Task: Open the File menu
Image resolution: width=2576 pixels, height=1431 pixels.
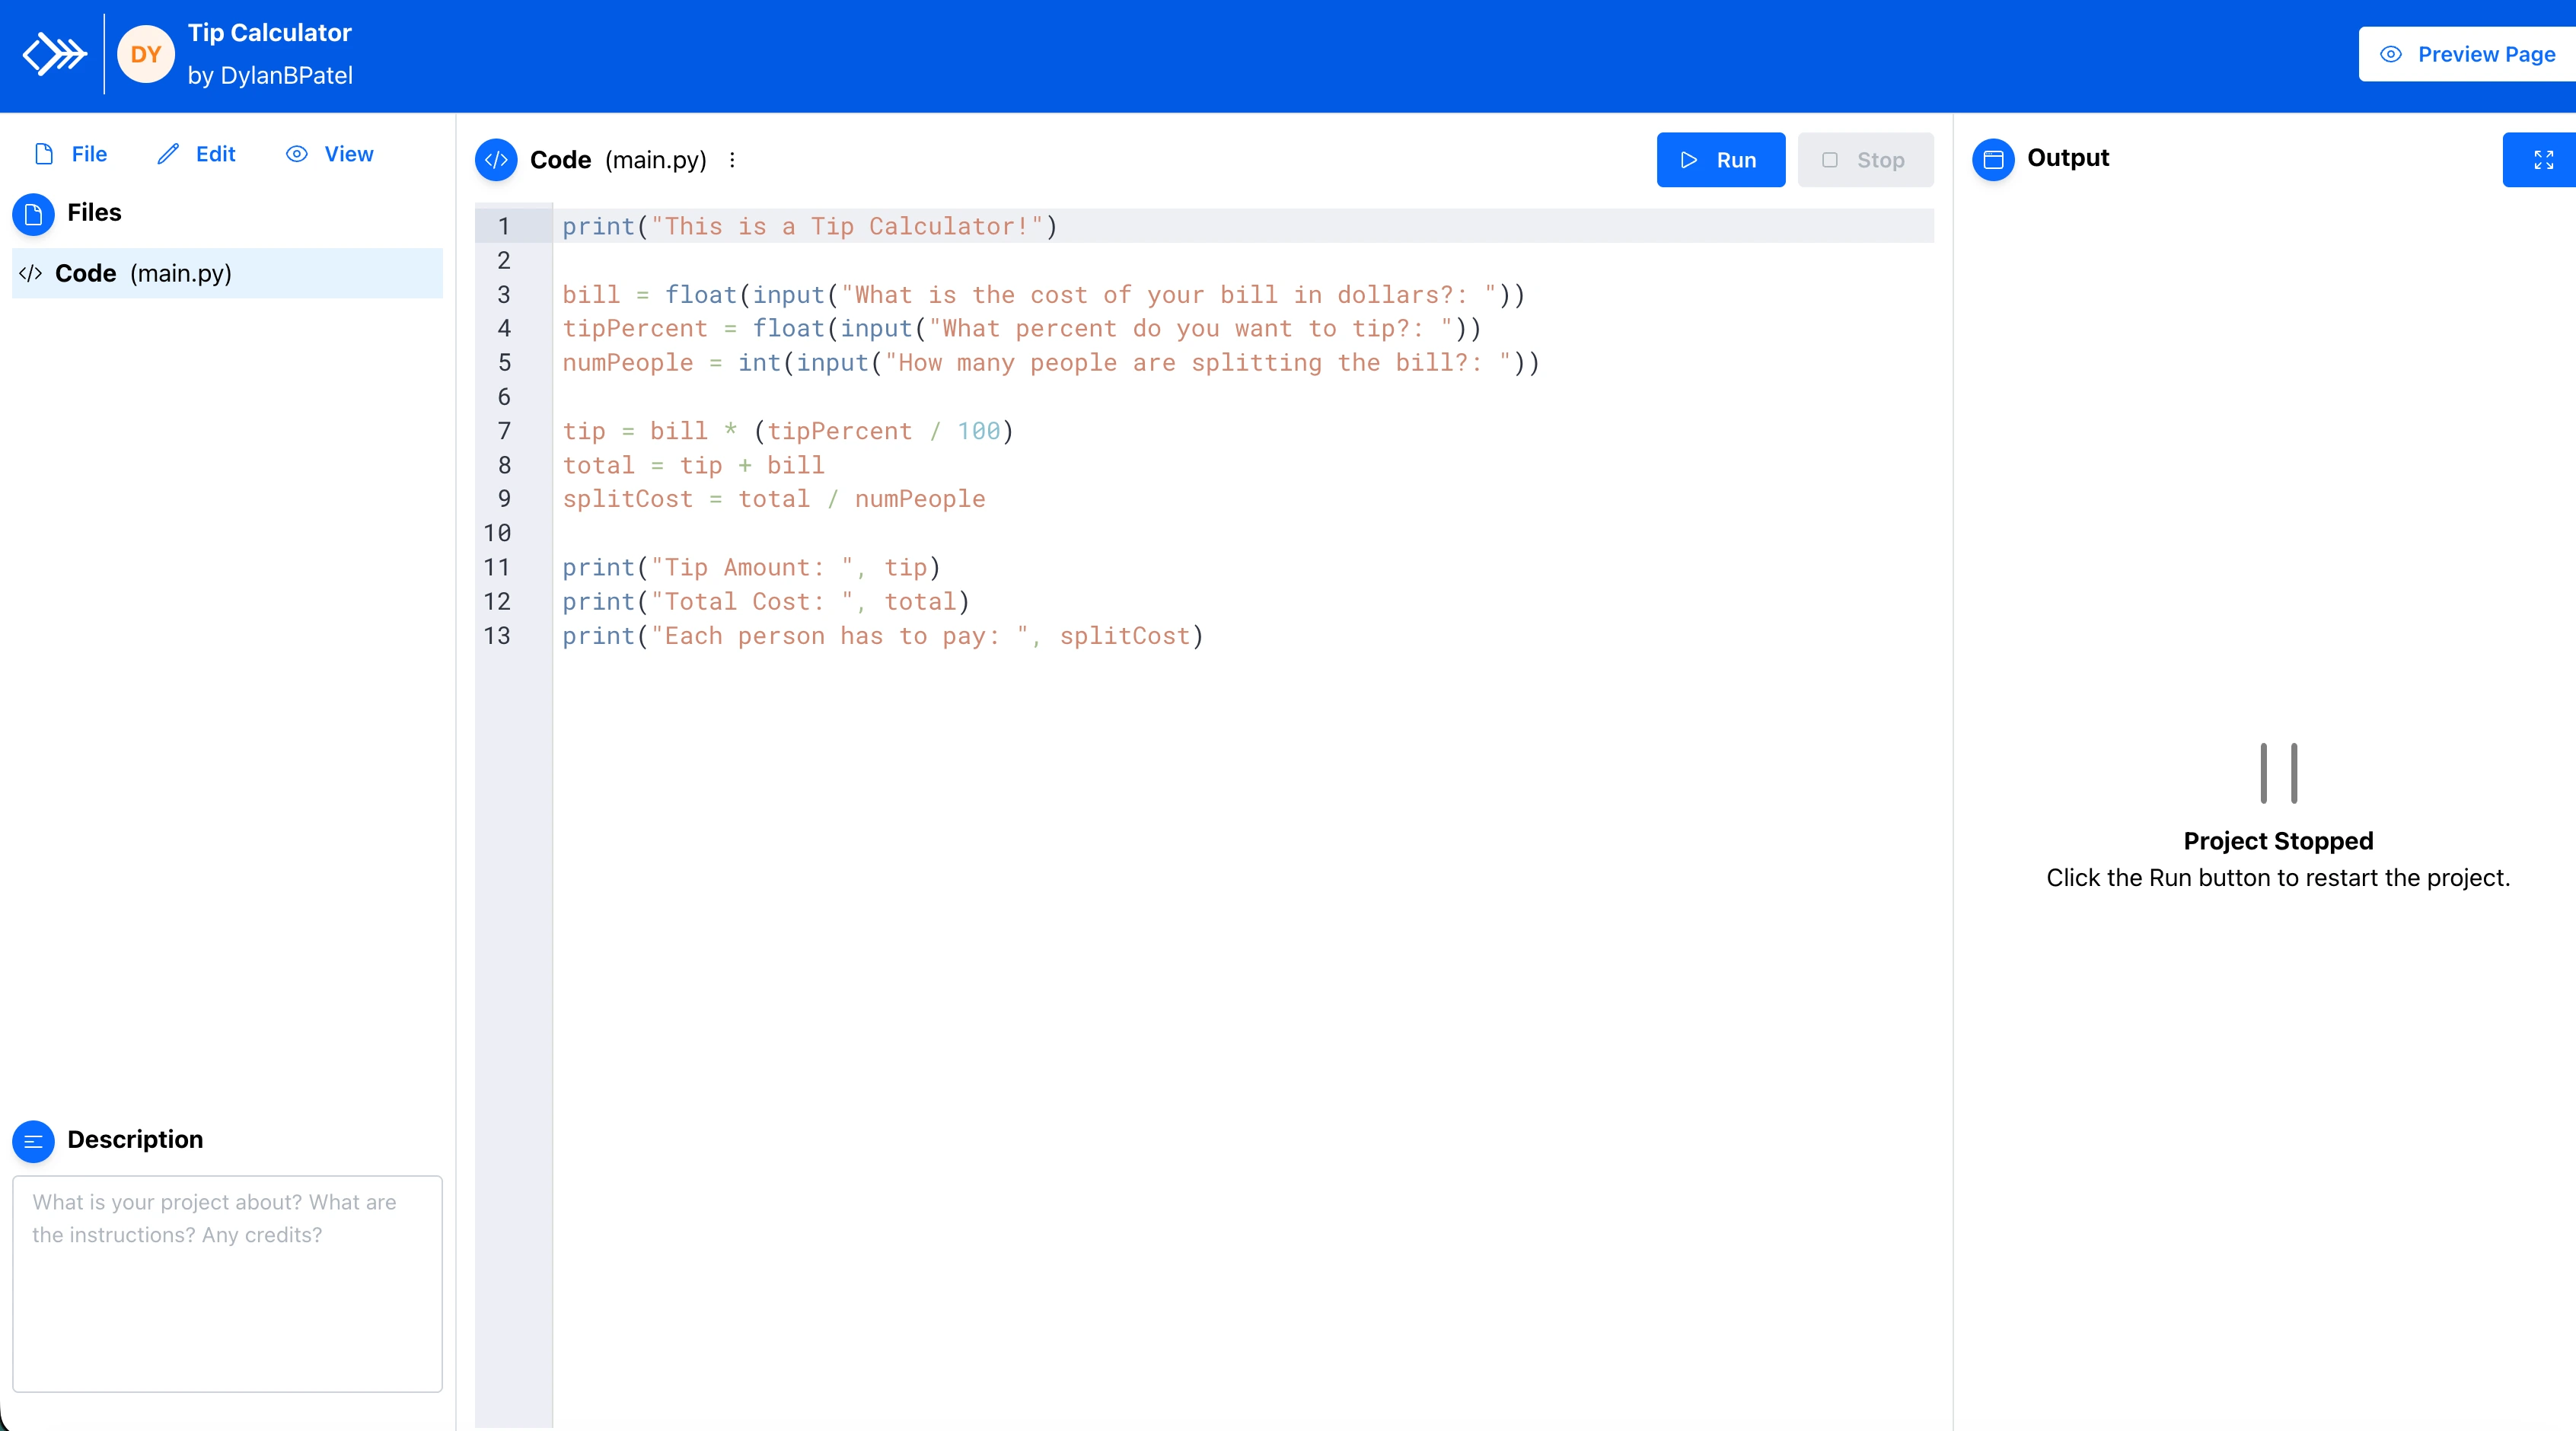Action: (71, 154)
